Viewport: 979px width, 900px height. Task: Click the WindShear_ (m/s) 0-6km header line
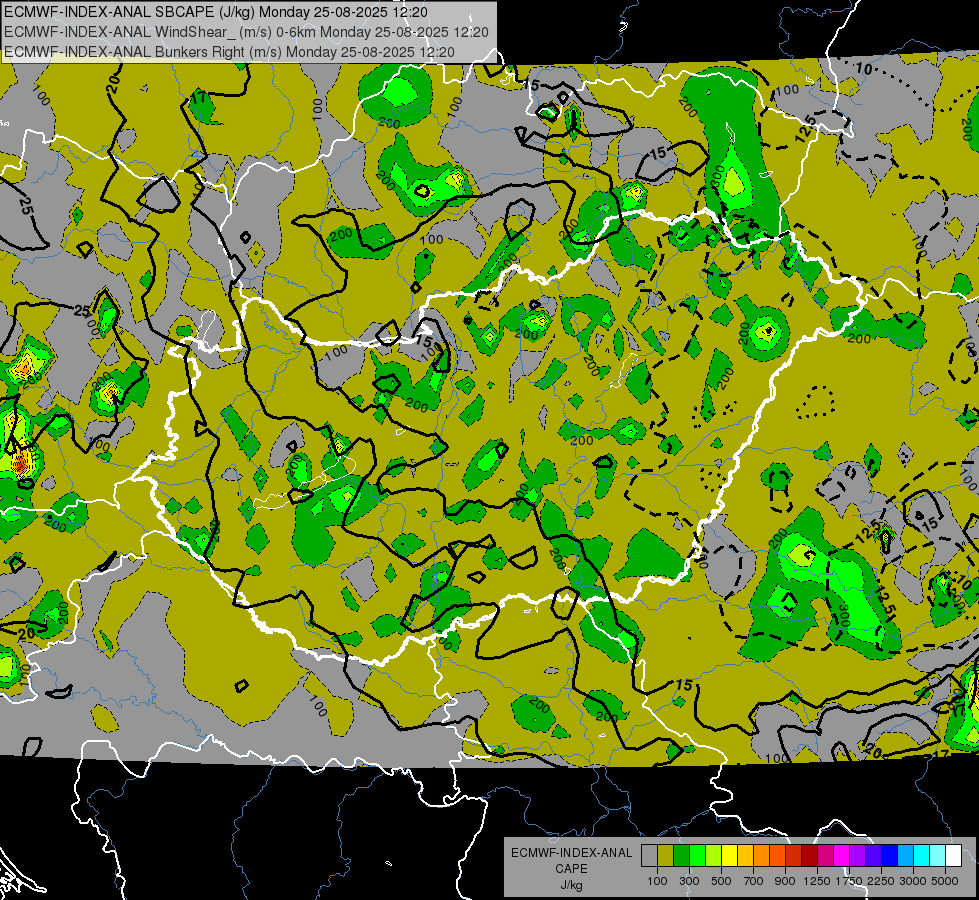tap(246, 32)
